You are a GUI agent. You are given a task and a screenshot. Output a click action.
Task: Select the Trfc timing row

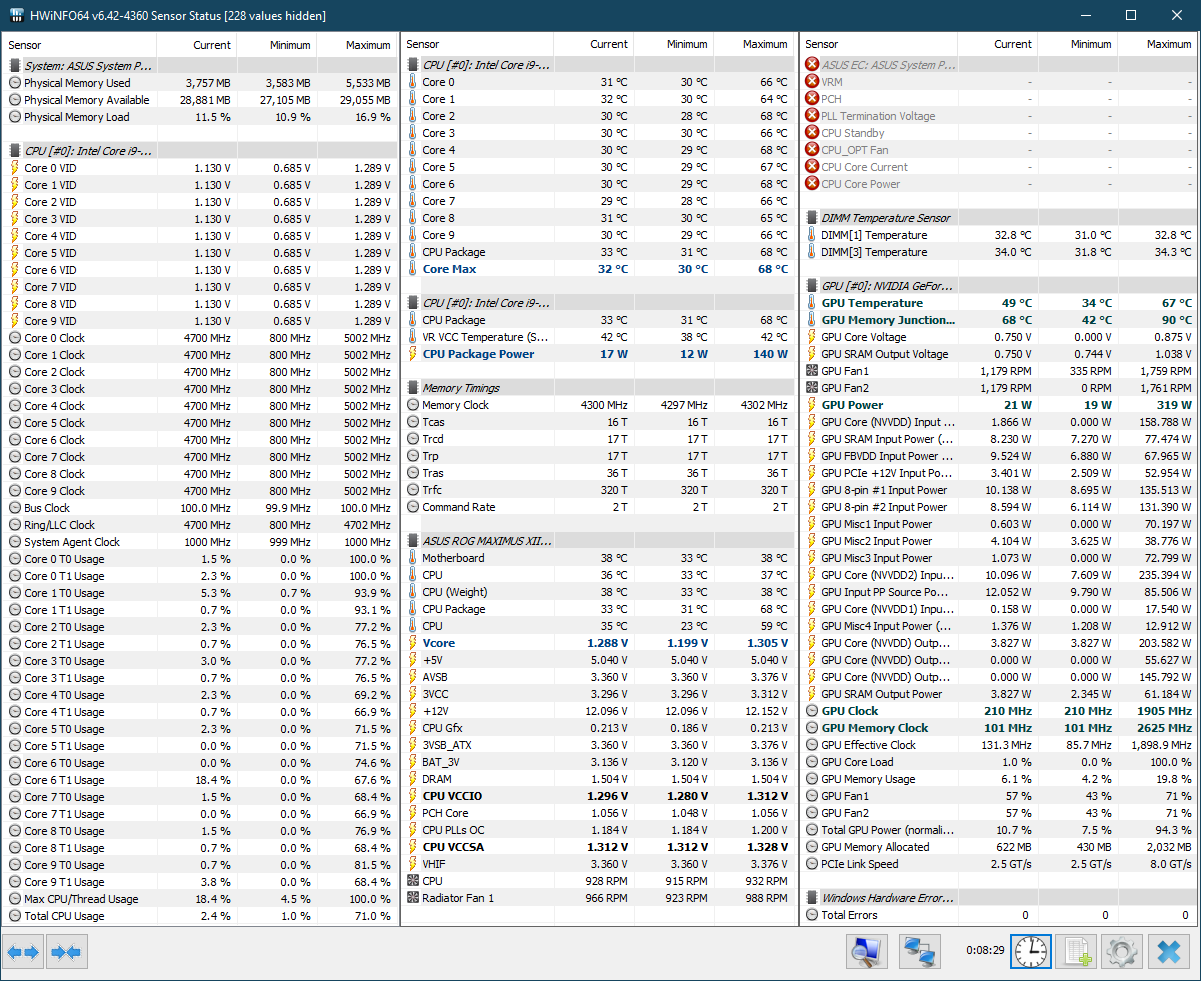(599, 490)
